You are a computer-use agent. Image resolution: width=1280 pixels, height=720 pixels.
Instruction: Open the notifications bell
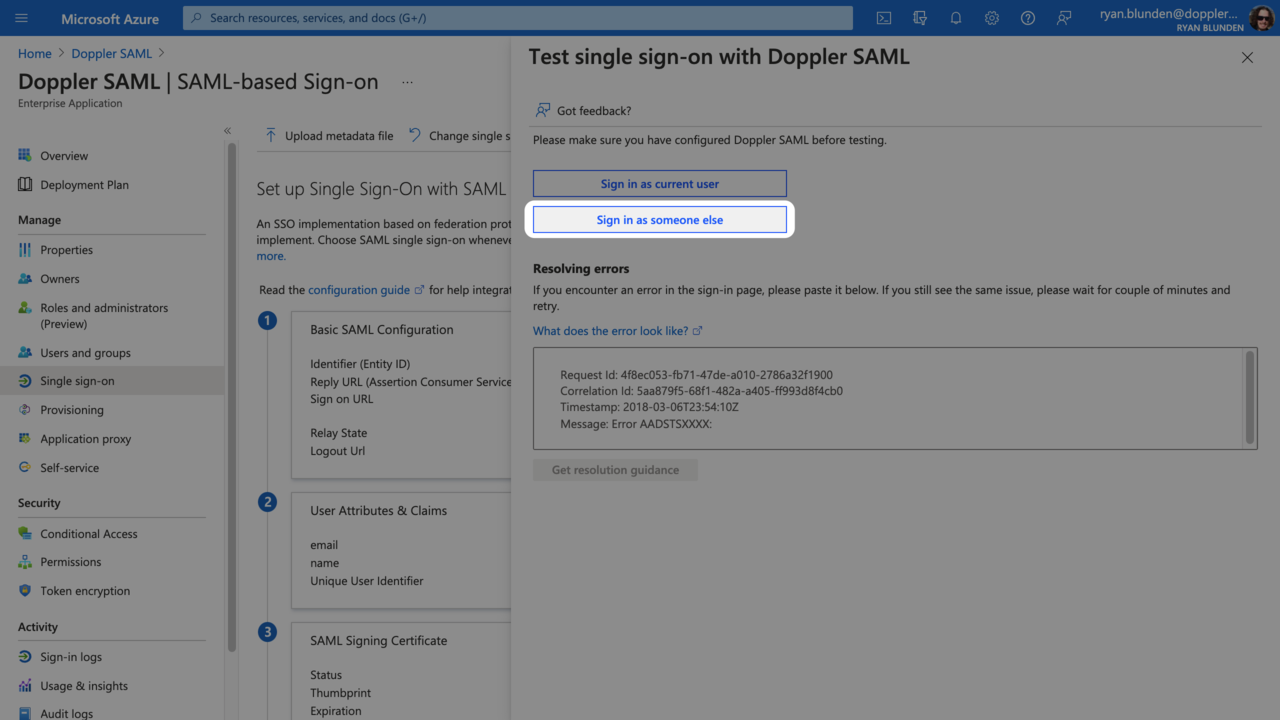[x=956, y=18]
